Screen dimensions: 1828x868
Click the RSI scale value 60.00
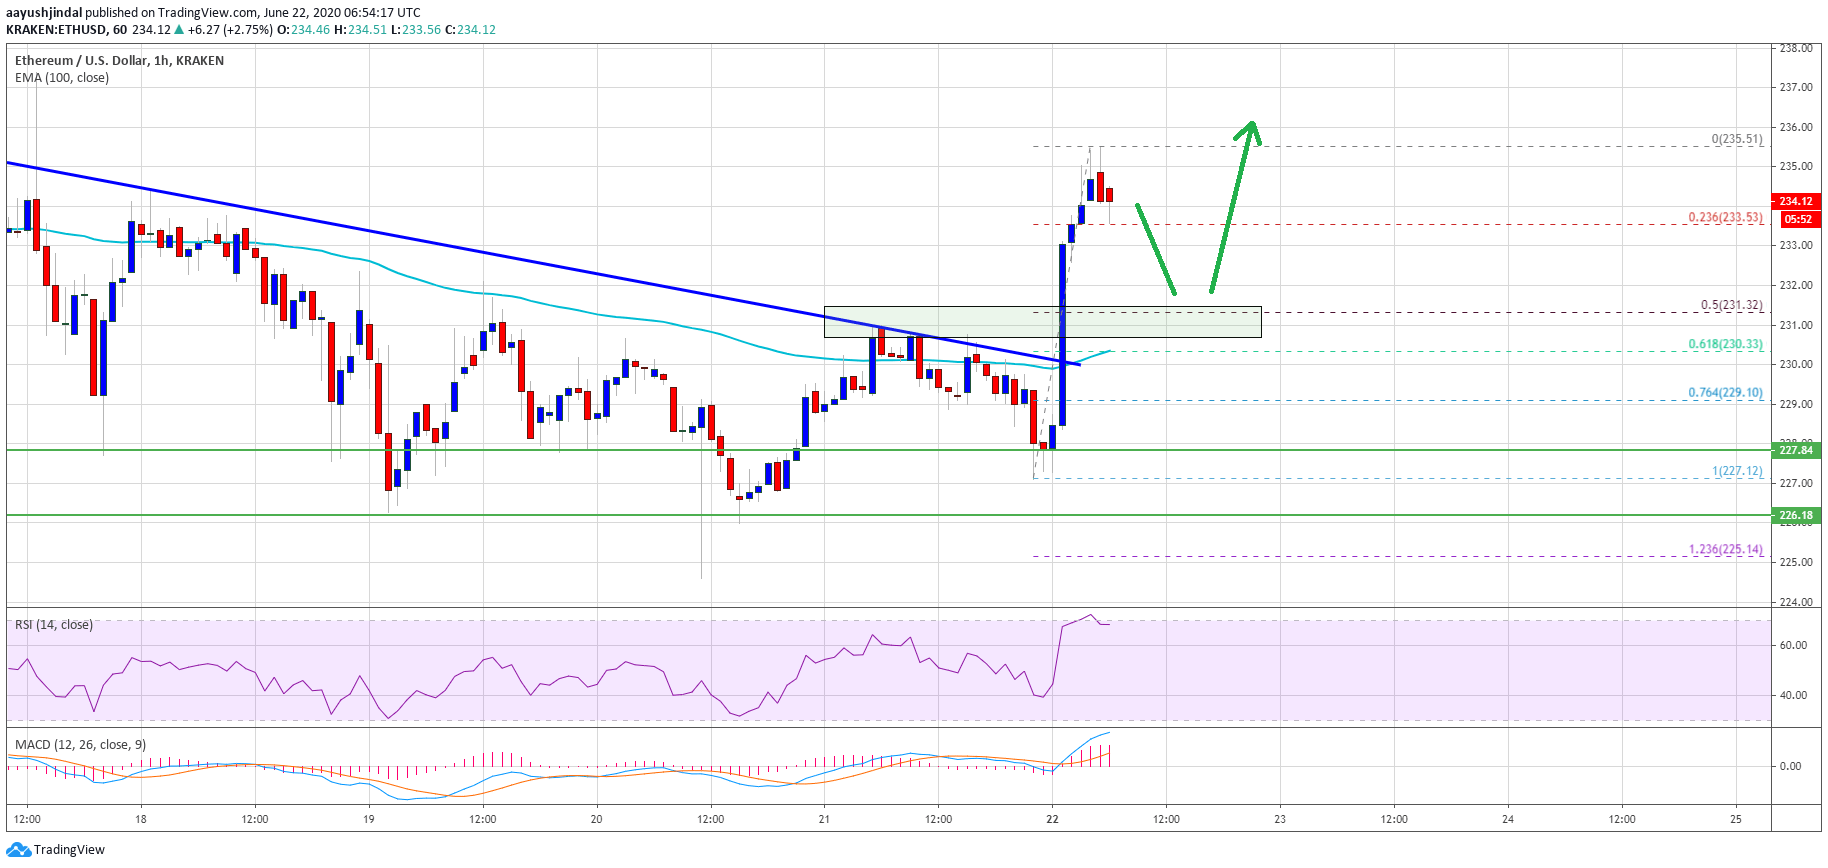point(1793,645)
